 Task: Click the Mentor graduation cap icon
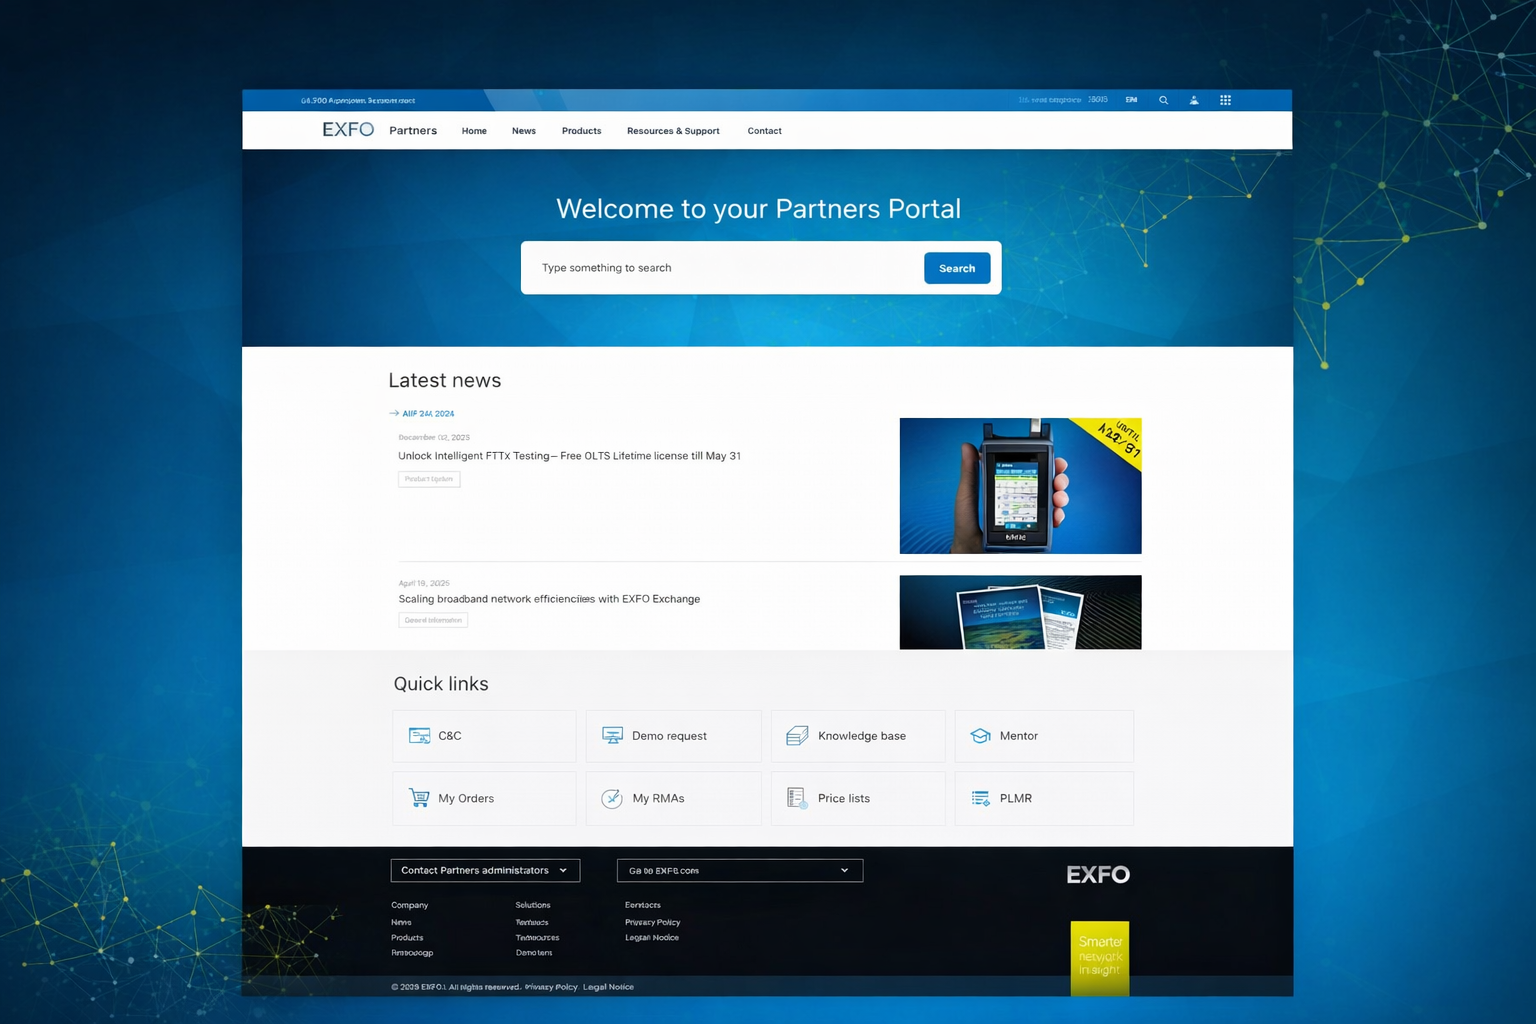point(980,736)
